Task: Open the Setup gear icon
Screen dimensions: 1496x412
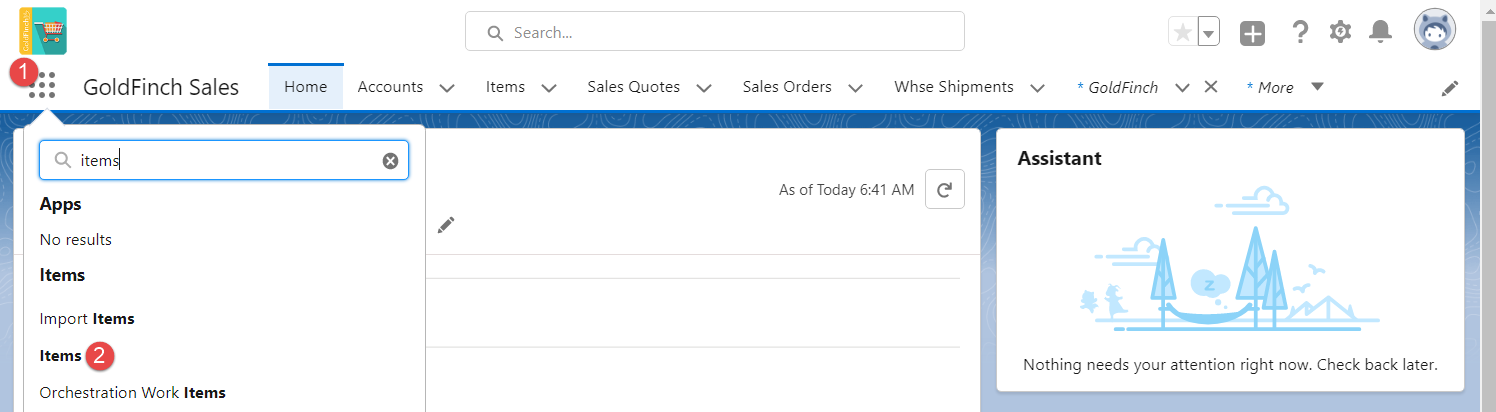Action: pos(1340,32)
